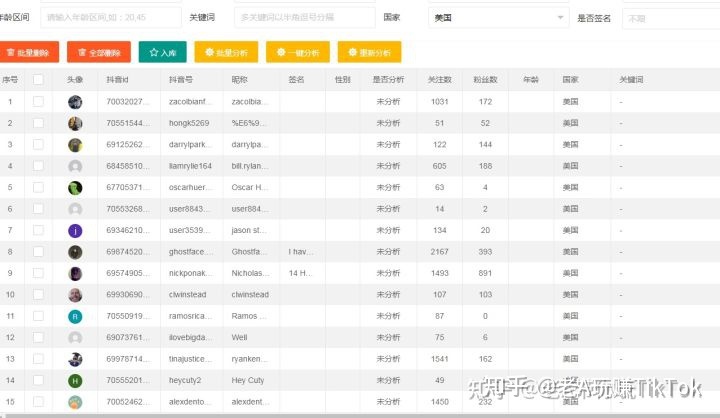Image resolution: width=720 pixels, height=418 pixels.
Task: Open avatar of hongk5269
Action: pos(75,124)
